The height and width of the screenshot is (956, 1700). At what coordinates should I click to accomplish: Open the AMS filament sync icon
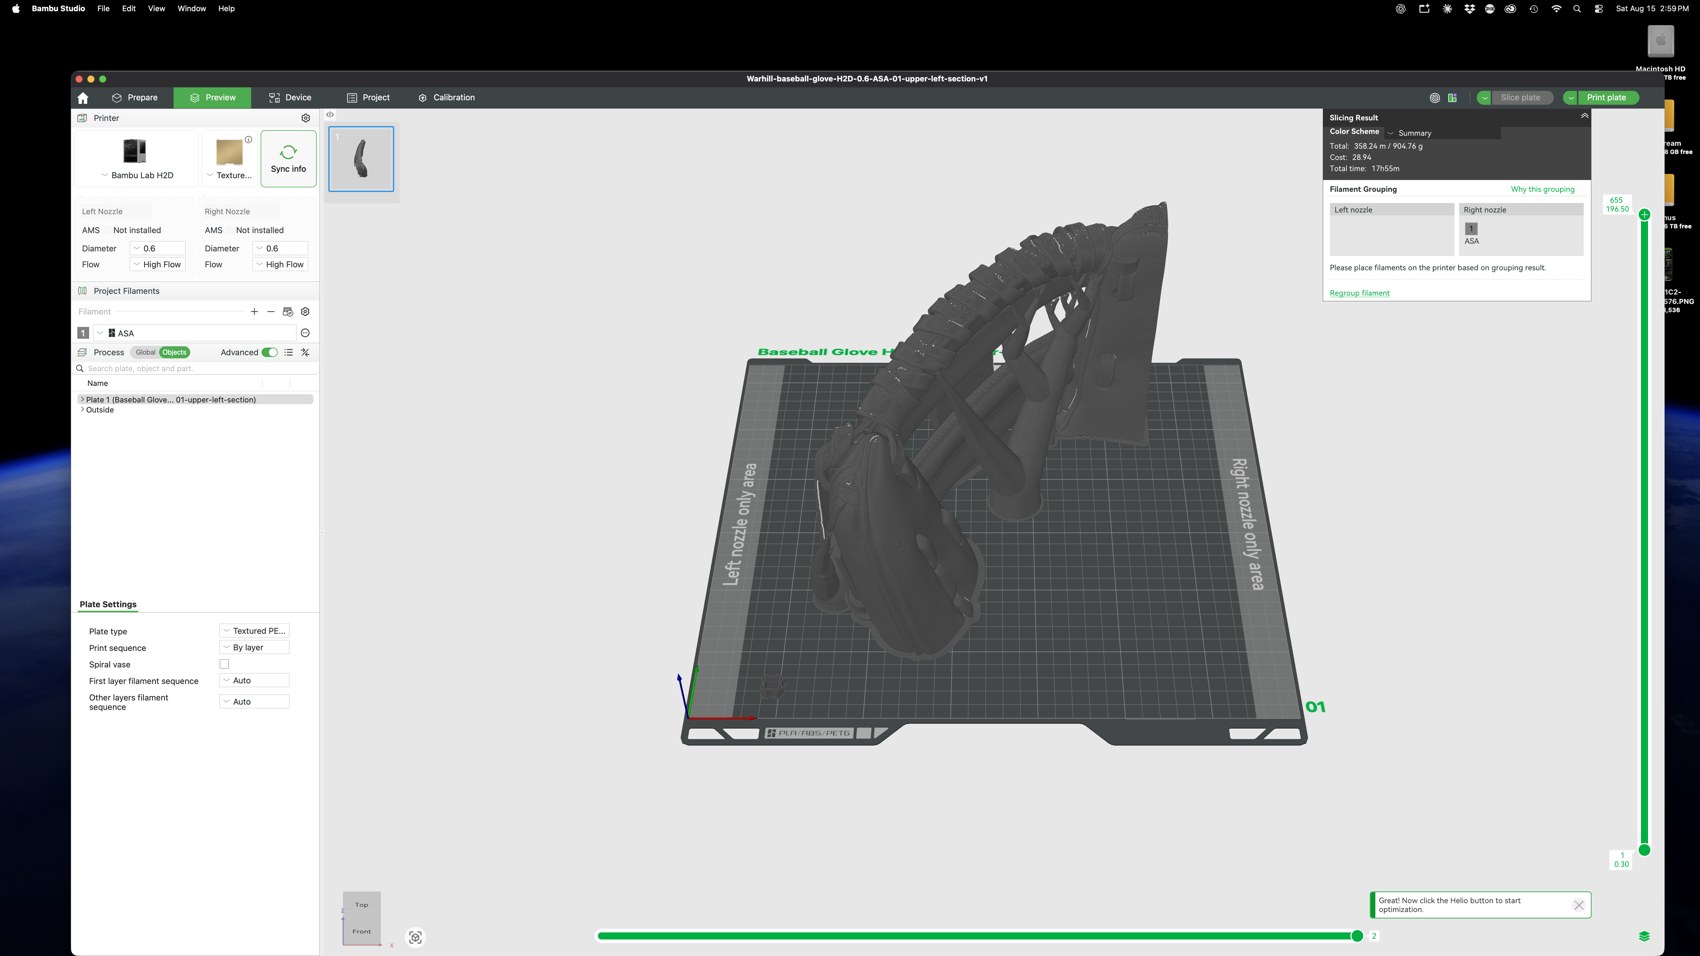point(288,312)
